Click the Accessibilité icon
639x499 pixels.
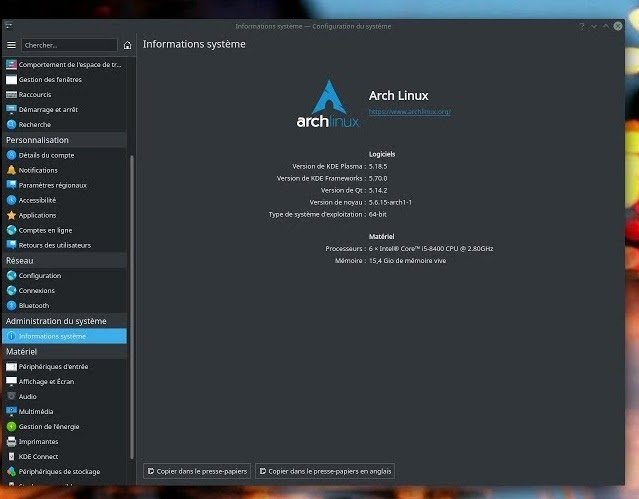pos(11,200)
